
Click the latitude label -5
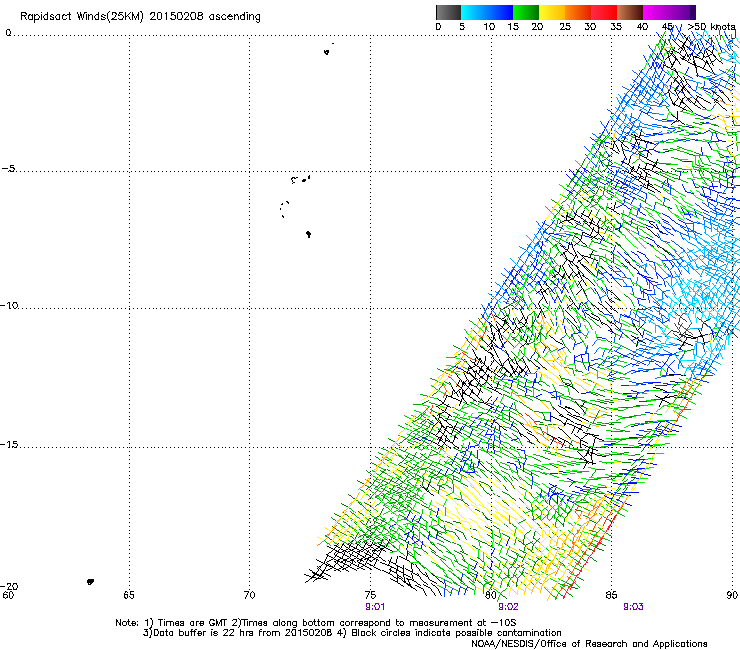click(9, 169)
